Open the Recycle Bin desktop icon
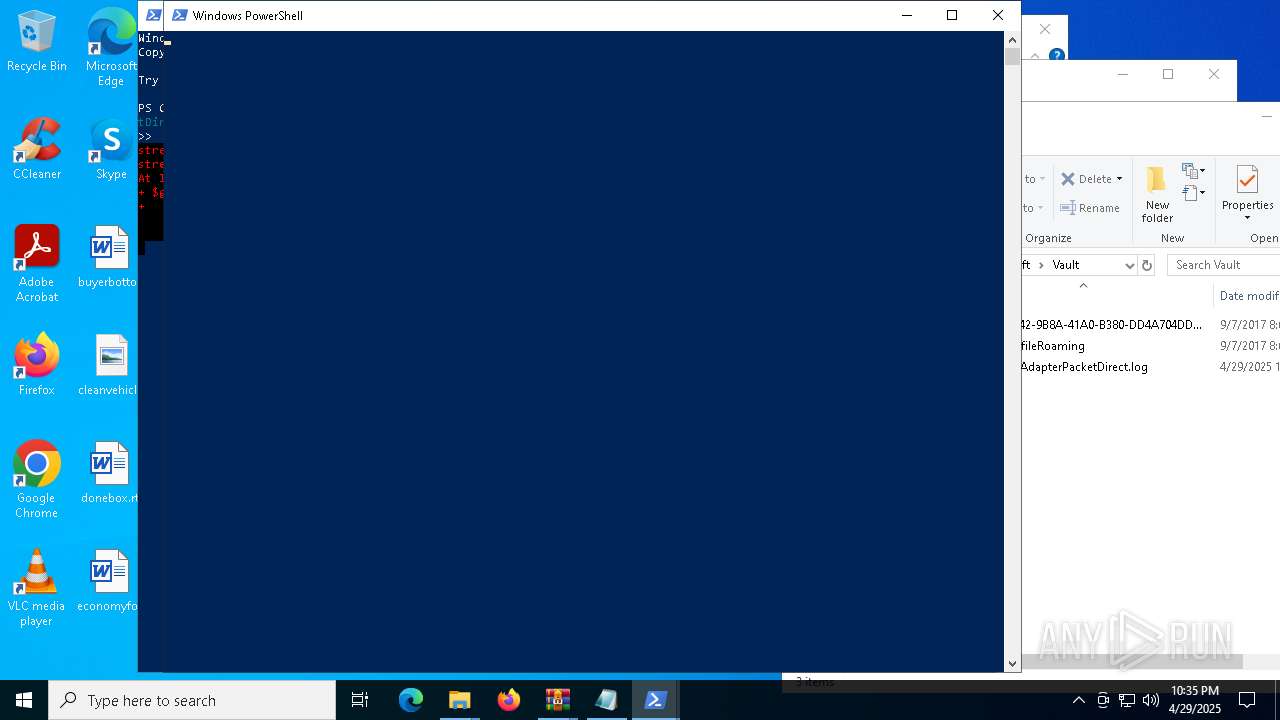The height and width of the screenshot is (720, 1280). (37, 41)
